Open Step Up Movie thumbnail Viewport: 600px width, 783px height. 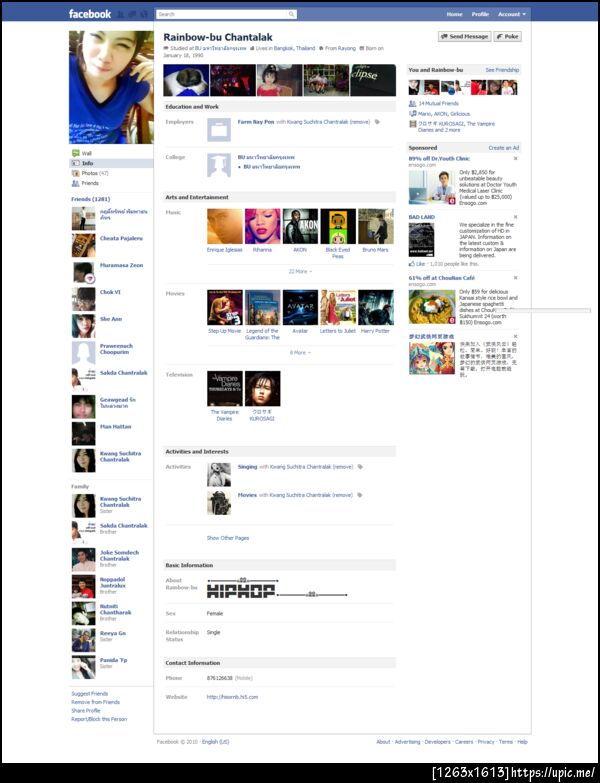pyautogui.click(x=225, y=308)
